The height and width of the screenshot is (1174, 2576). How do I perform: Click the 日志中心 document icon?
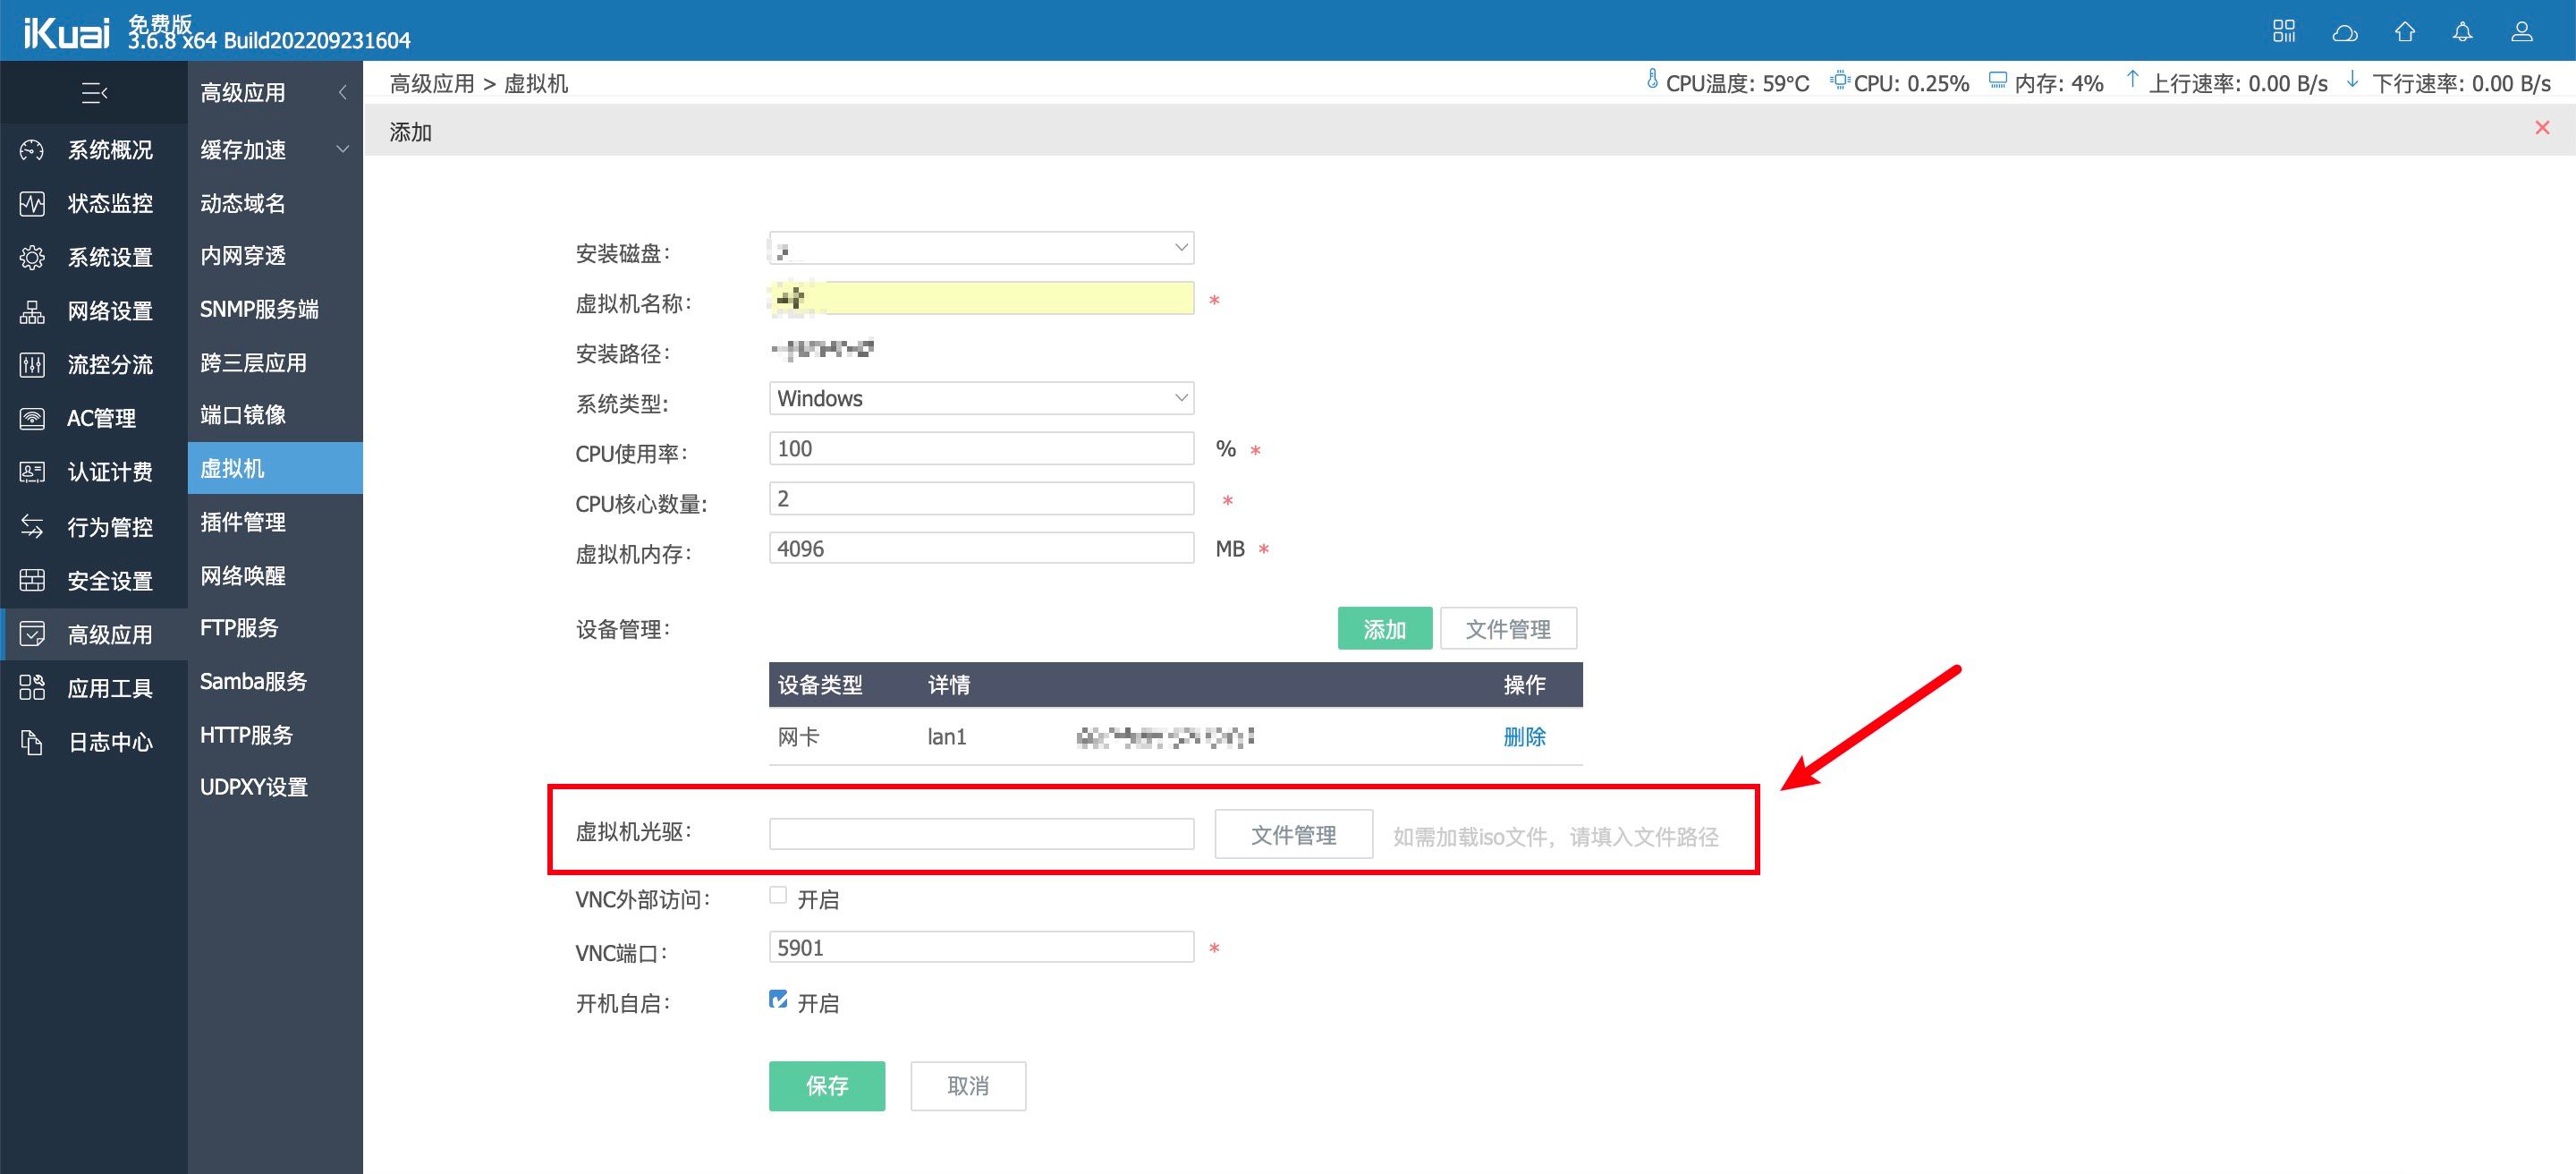coord(32,742)
